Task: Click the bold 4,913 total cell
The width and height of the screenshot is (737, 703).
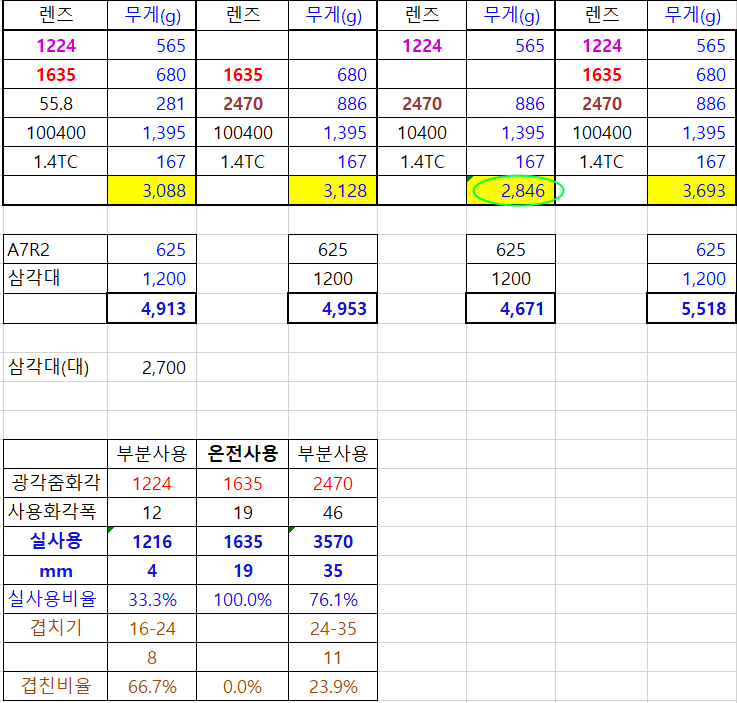Action: click(x=152, y=309)
